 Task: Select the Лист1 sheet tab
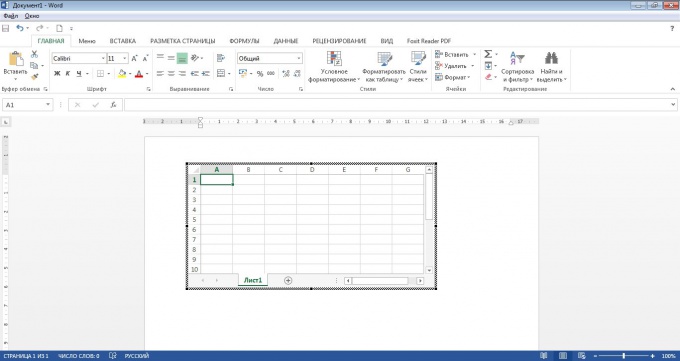(x=253, y=280)
